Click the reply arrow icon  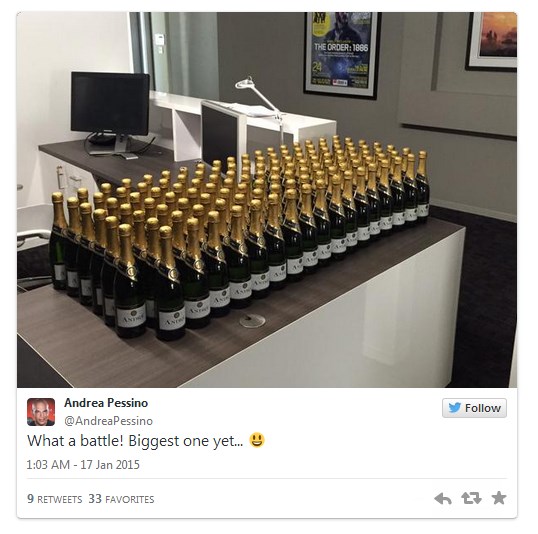point(443,498)
